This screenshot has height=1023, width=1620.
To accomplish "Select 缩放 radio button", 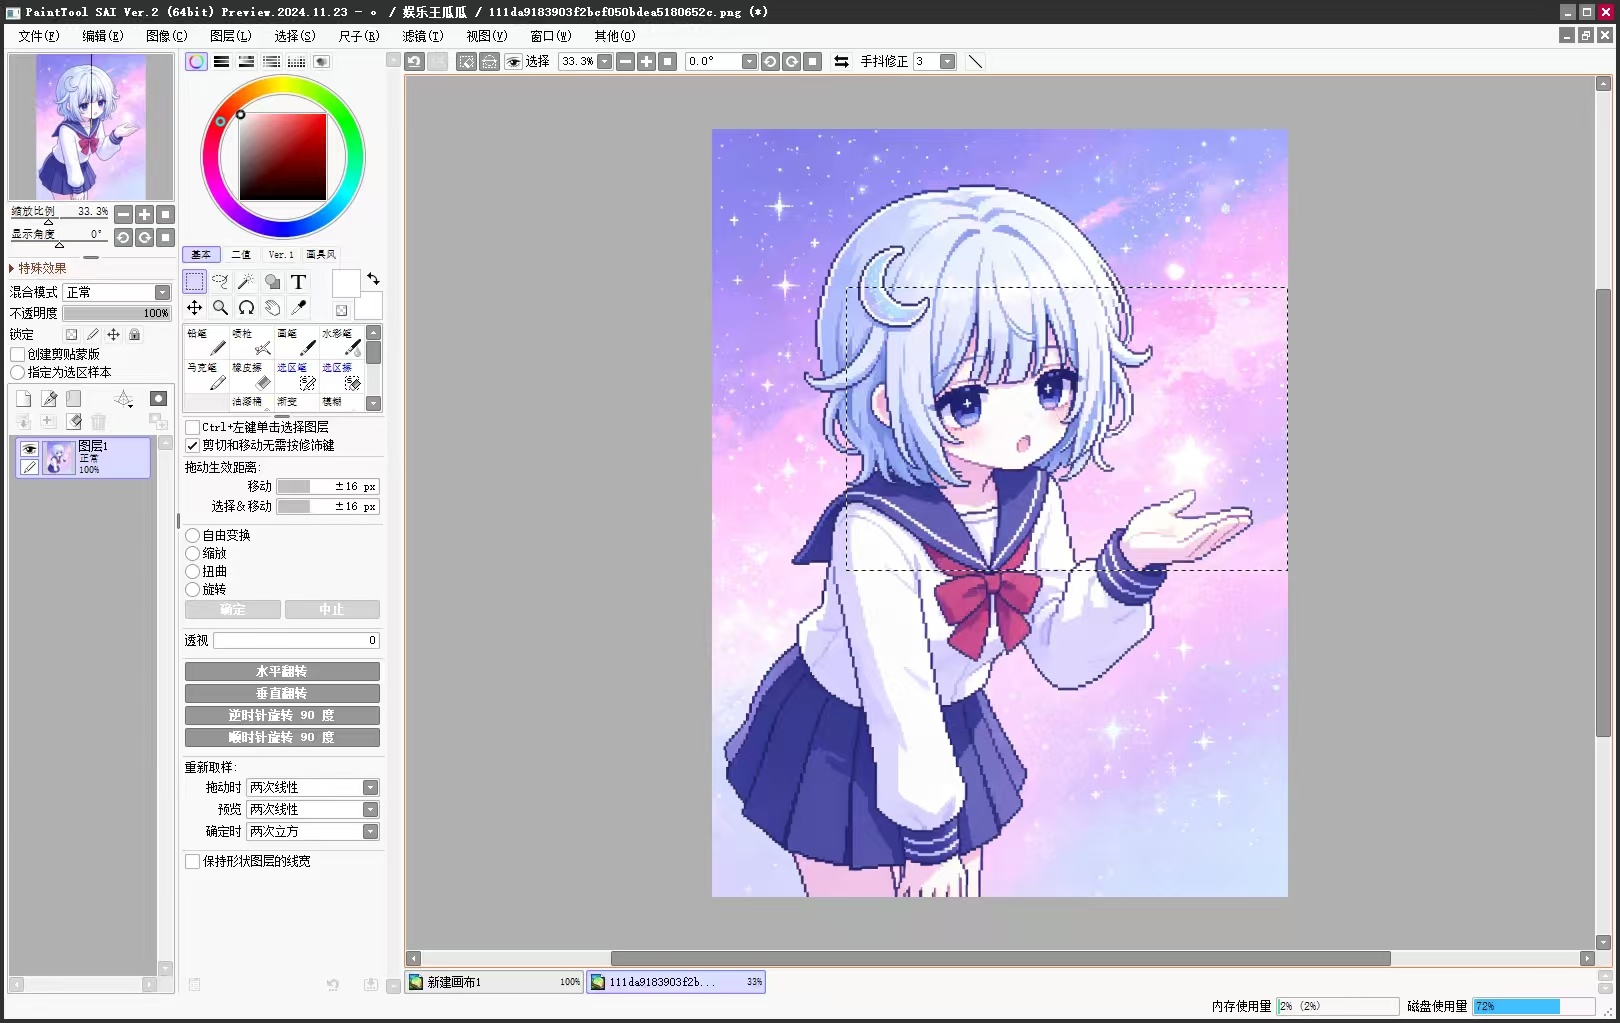I will click(193, 553).
